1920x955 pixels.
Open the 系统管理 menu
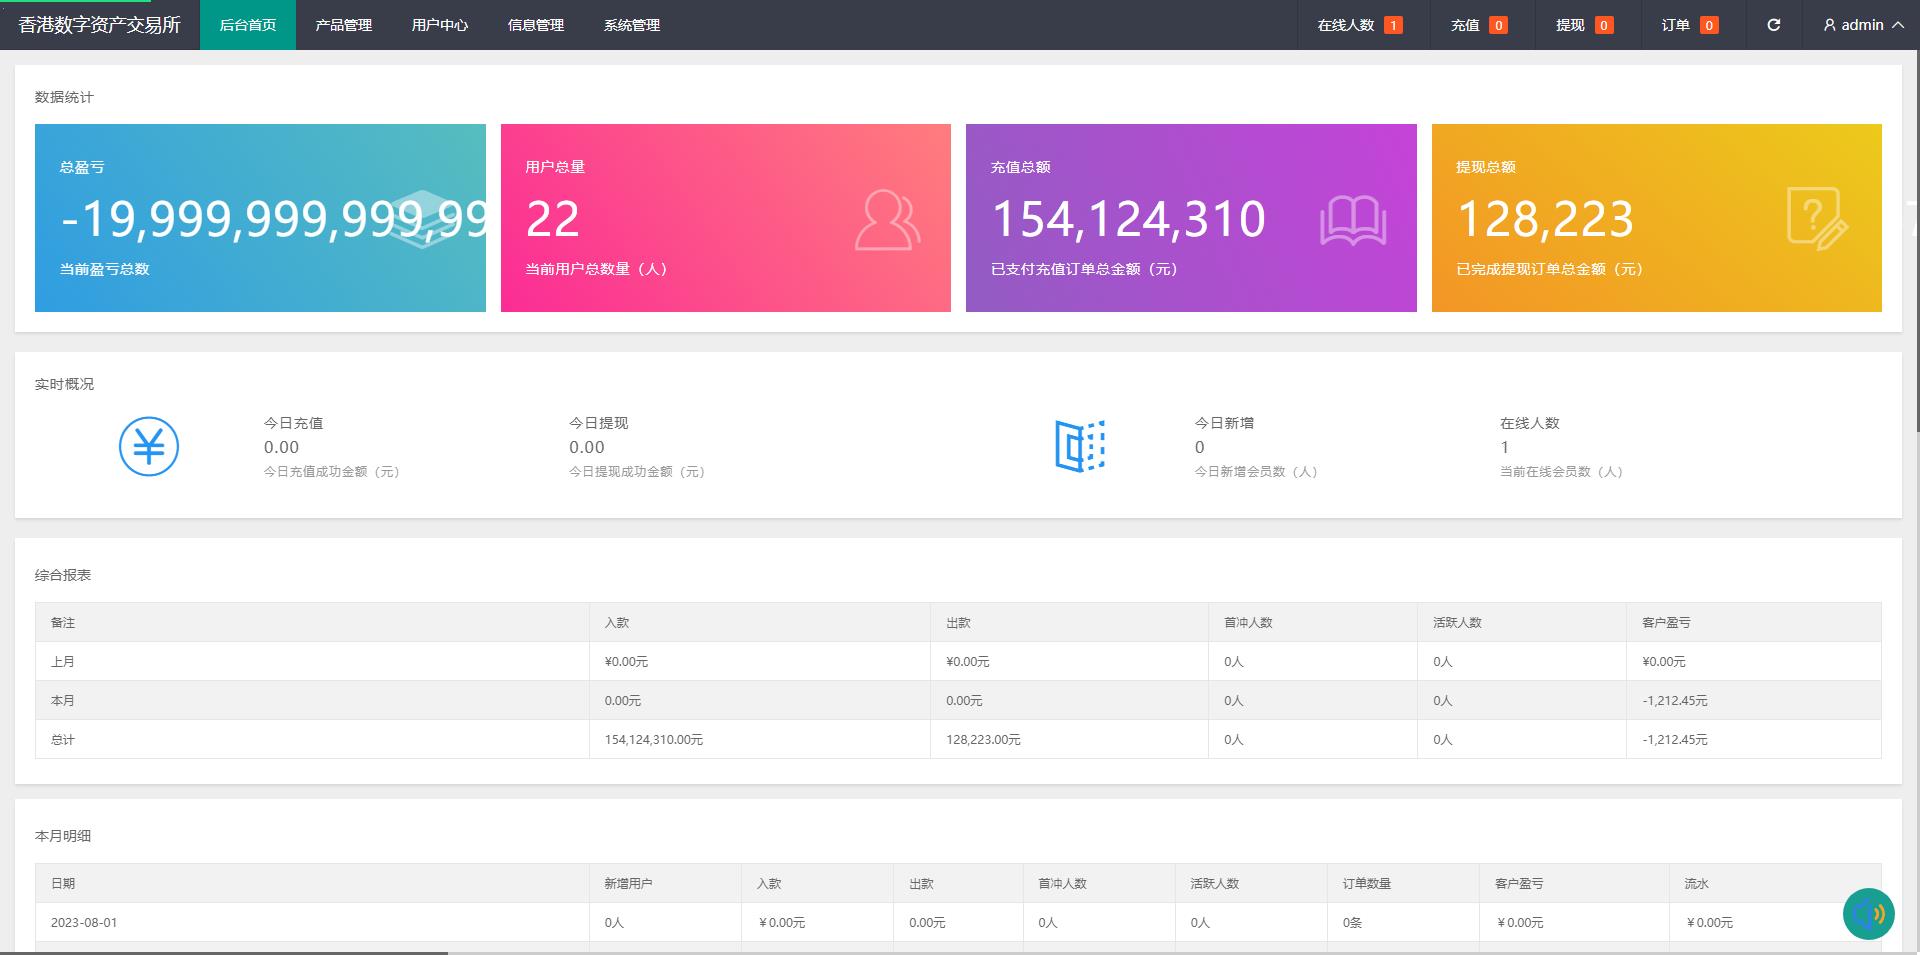(631, 25)
